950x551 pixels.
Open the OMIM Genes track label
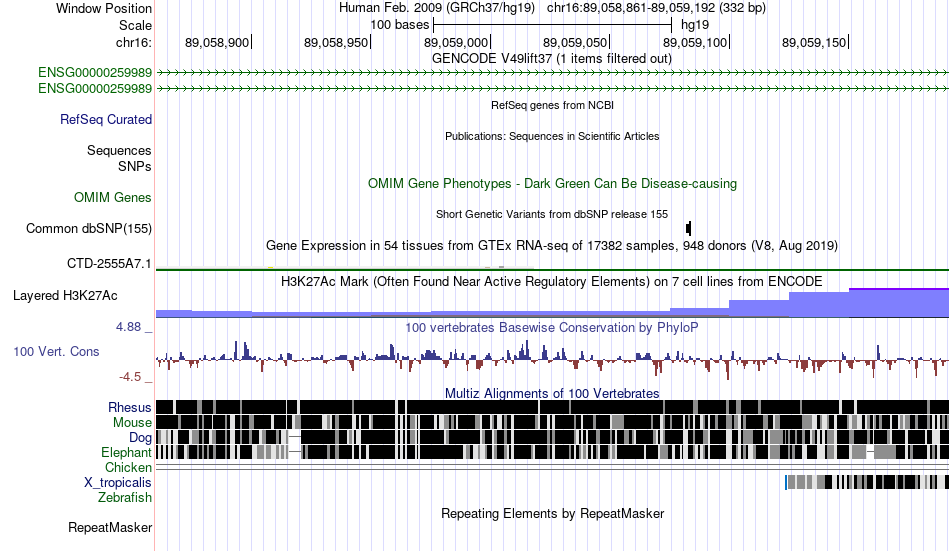(x=113, y=198)
